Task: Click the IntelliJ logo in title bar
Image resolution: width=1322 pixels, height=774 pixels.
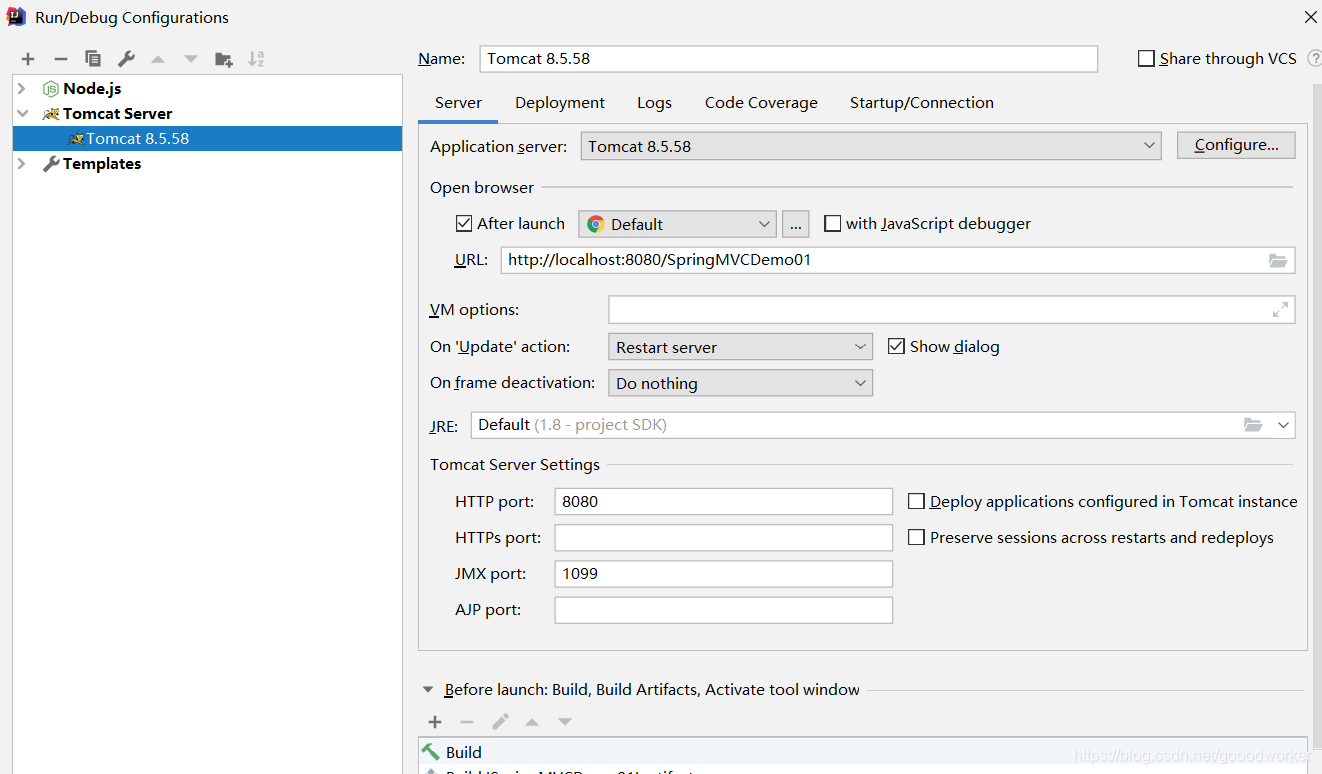Action: 16,16
